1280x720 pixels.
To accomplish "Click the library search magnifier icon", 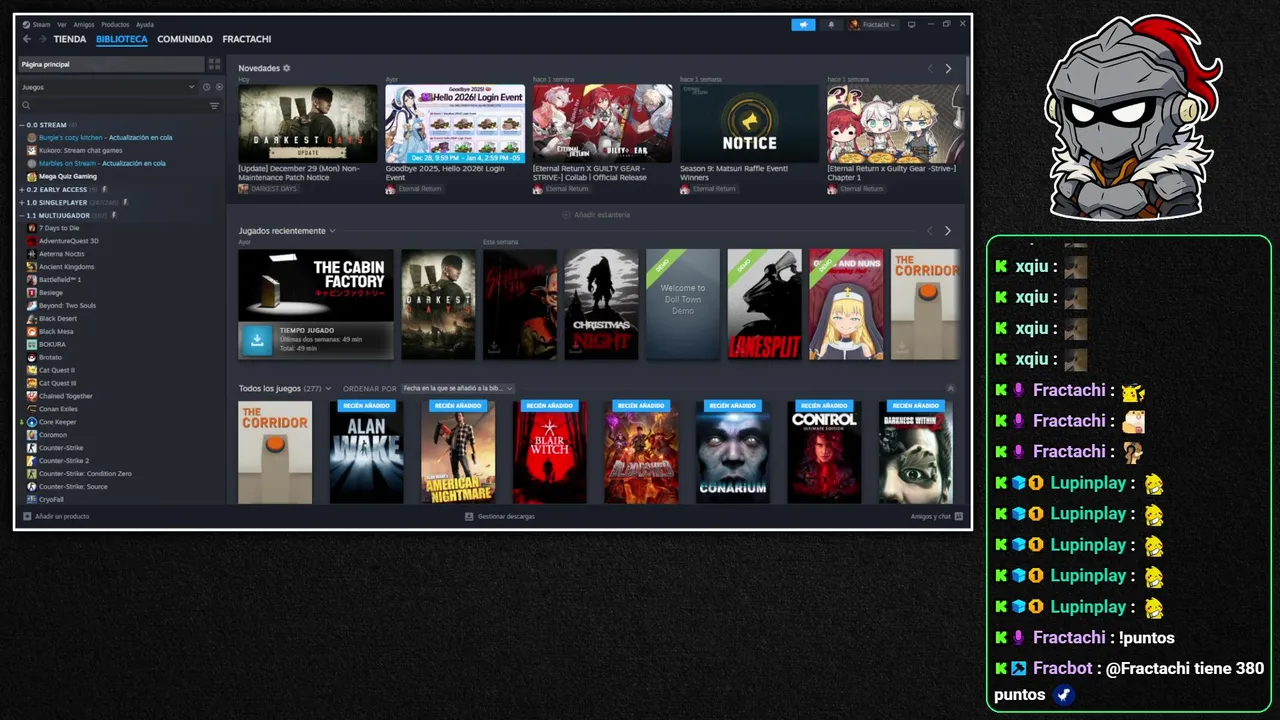I will tap(27, 105).
